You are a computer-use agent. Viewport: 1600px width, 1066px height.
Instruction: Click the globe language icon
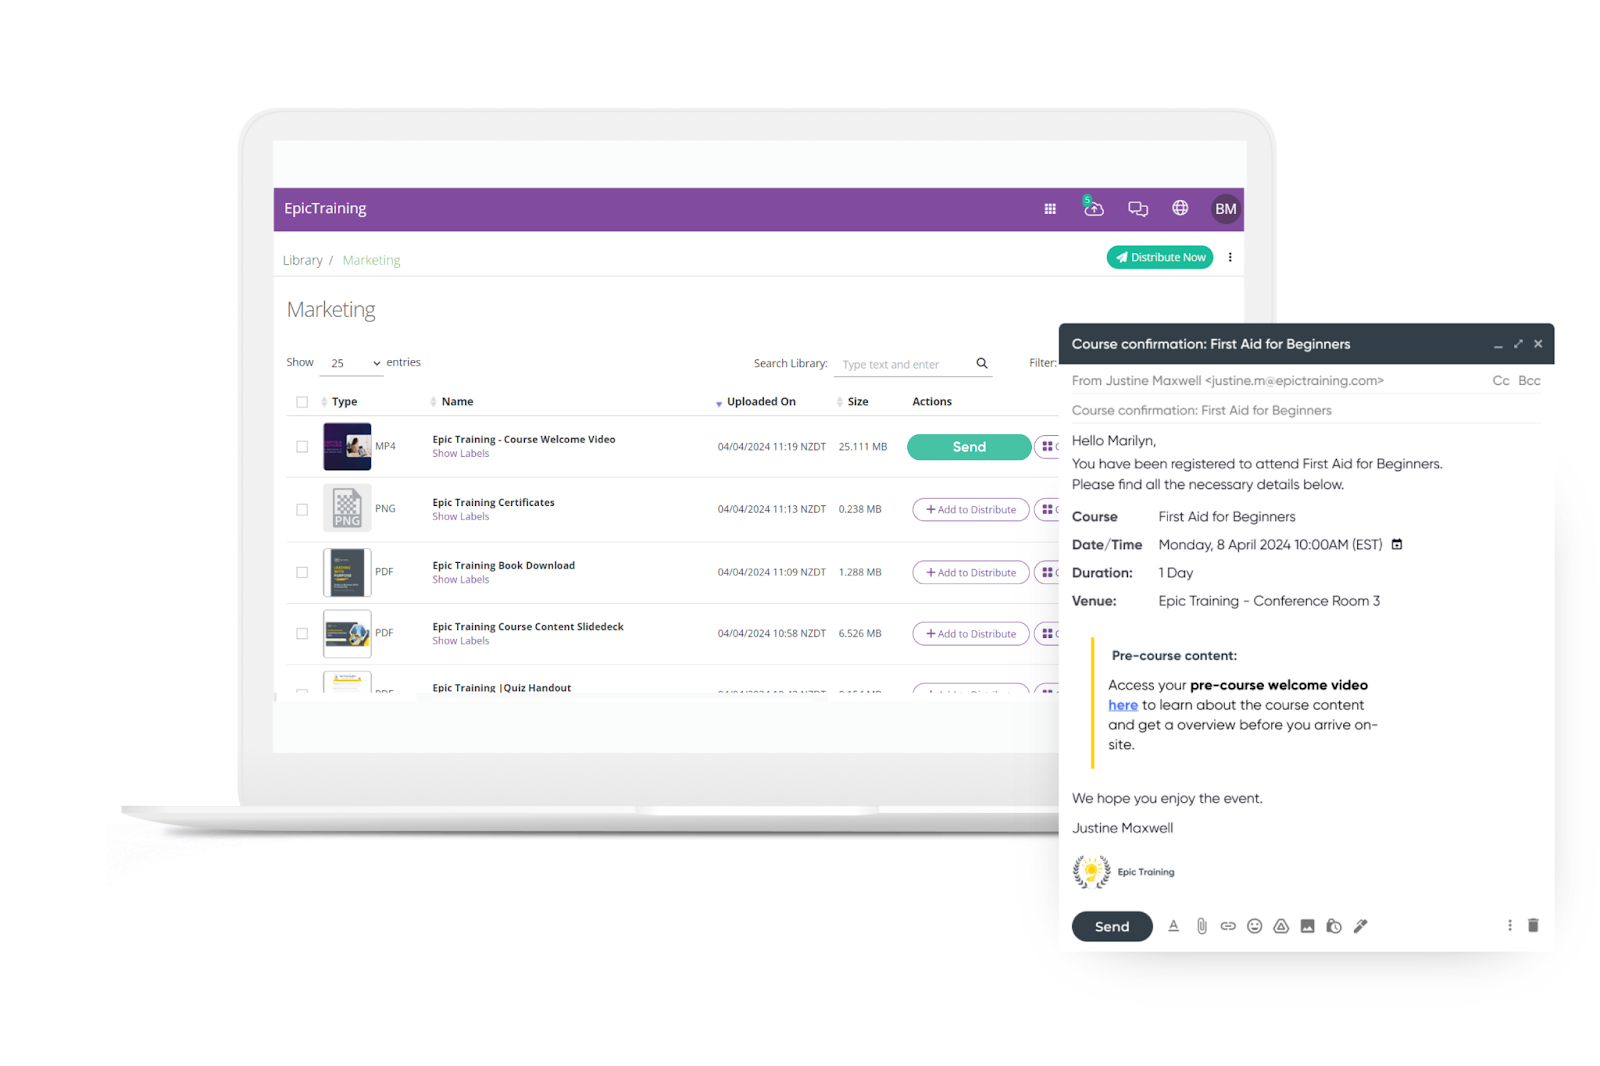(x=1180, y=208)
